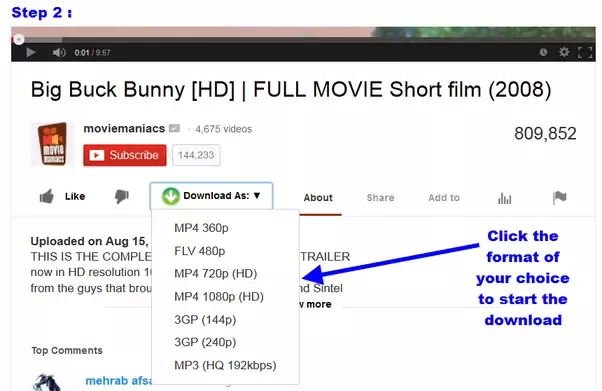The height and width of the screenshot is (391, 602).
Task: Subscribe to moviemaniacs channel
Action: tap(125, 155)
